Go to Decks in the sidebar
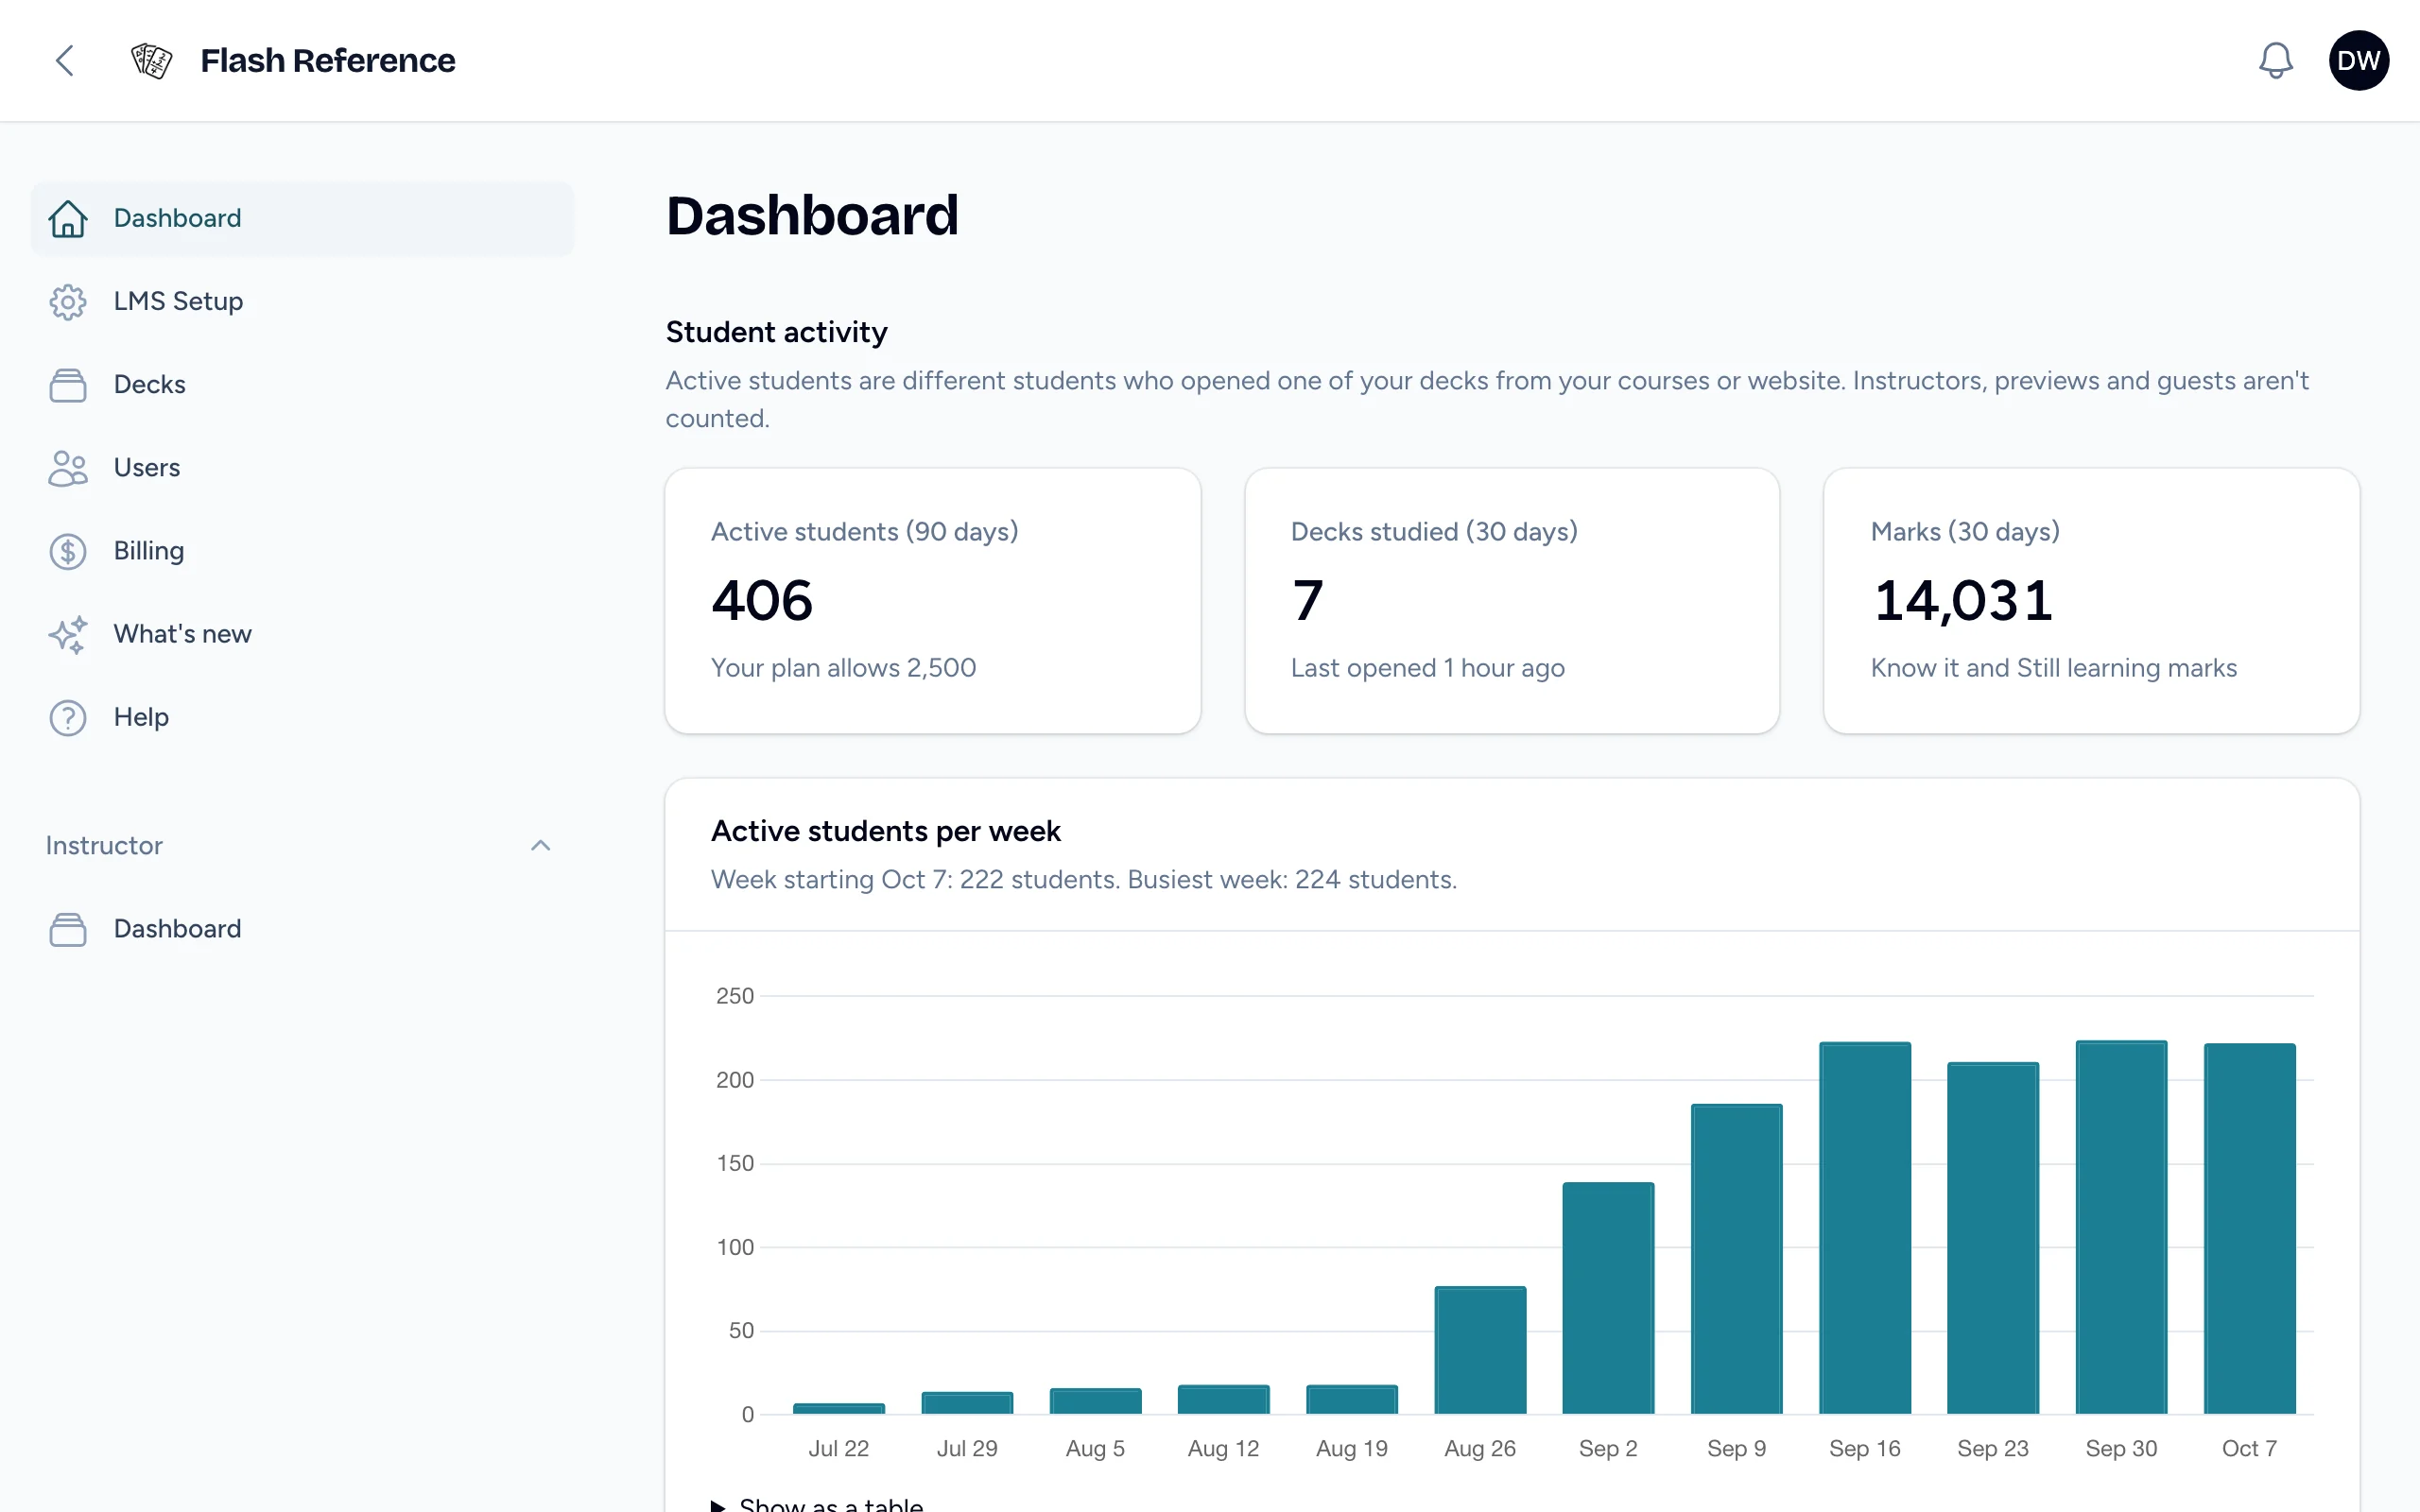The image size is (2420, 1512). click(x=302, y=385)
